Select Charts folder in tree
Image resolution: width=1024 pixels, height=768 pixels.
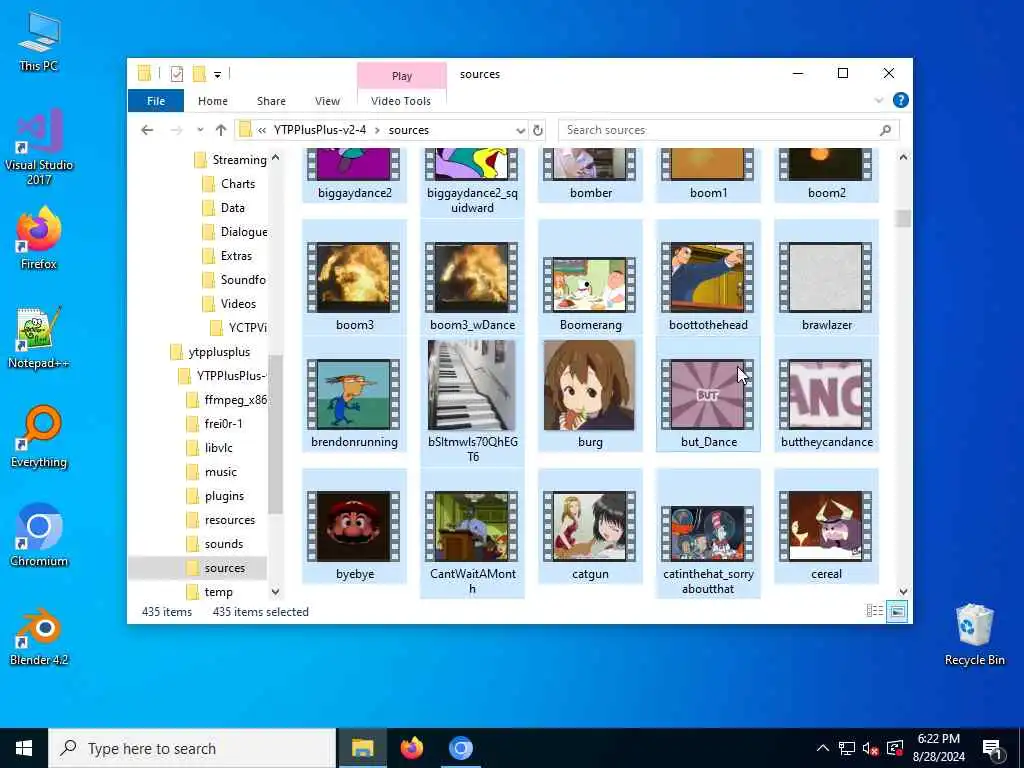229,184
